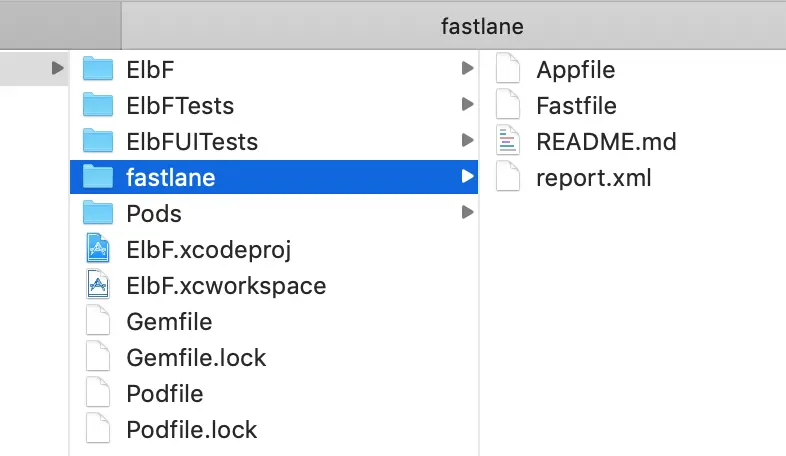Expand the ElbF folder arrow

pyautogui.click(x=467, y=69)
